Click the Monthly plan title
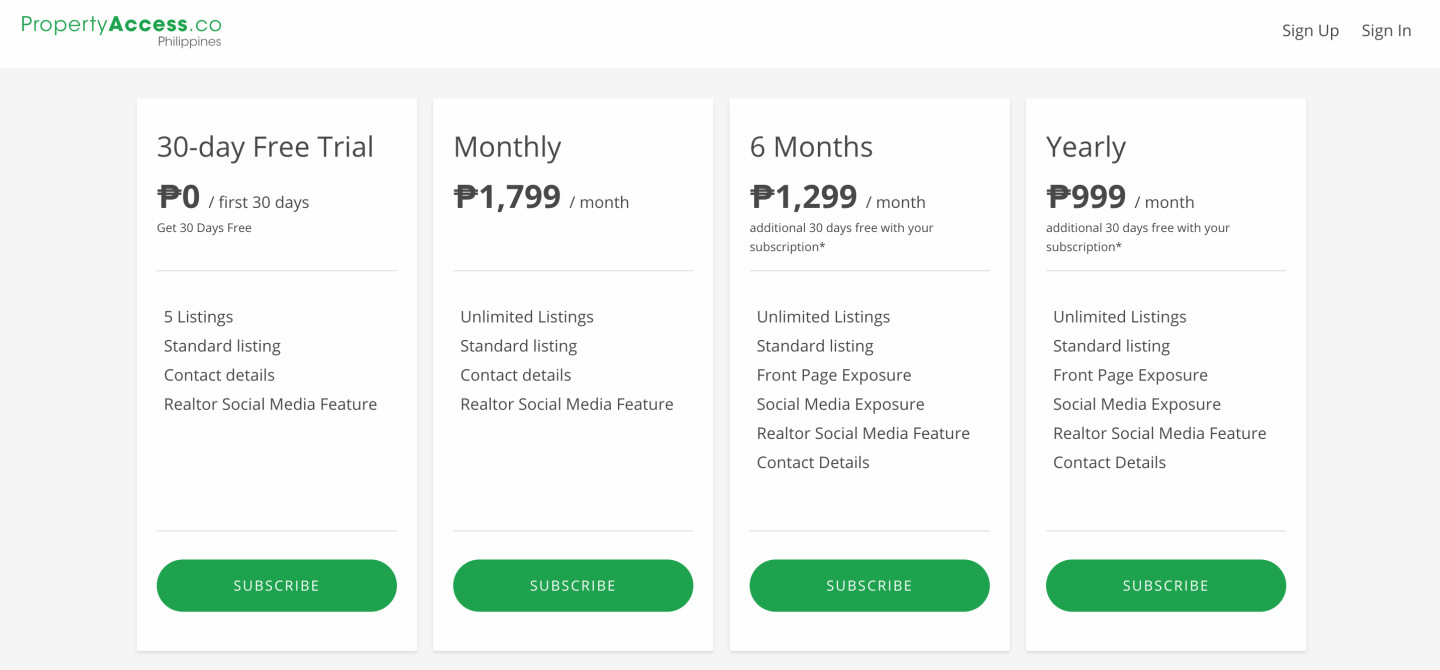This screenshot has height=670, width=1440. tap(507, 147)
